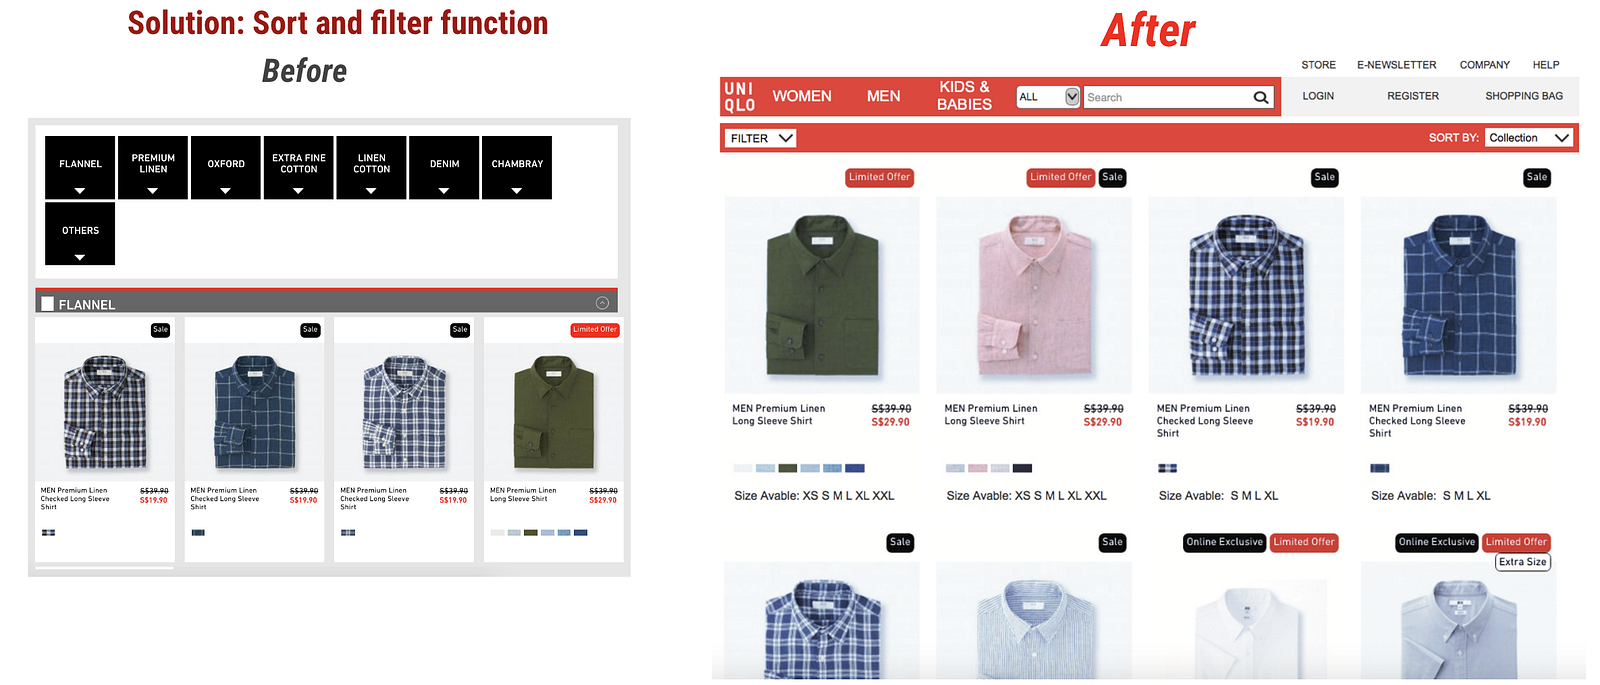
Task: Click into the Search input field
Action: point(1168,97)
